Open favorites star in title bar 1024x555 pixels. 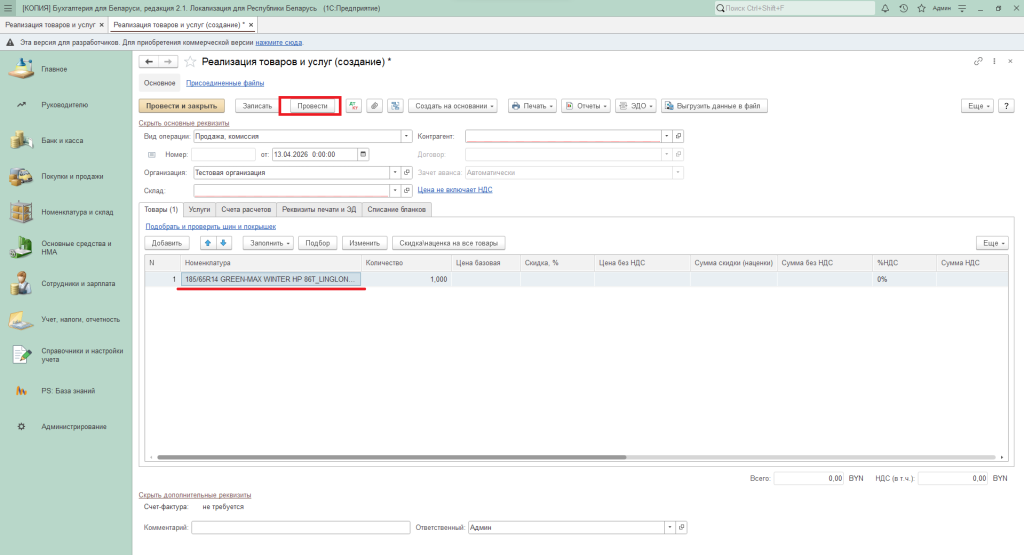tap(919, 8)
